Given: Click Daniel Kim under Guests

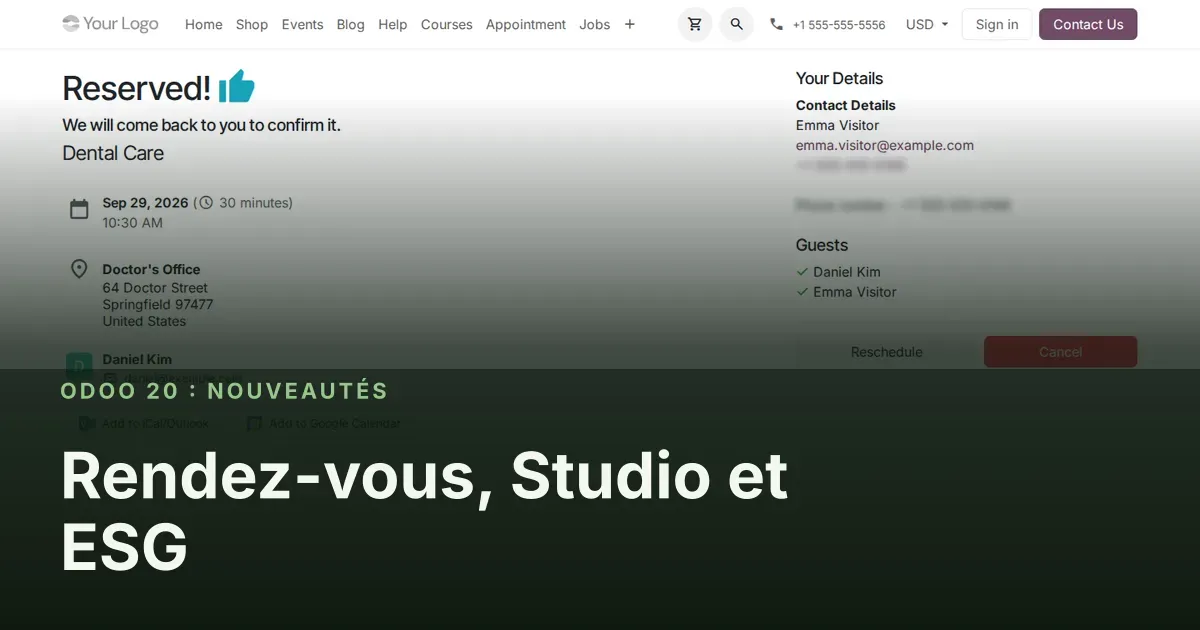Looking at the screenshot, I should [847, 272].
